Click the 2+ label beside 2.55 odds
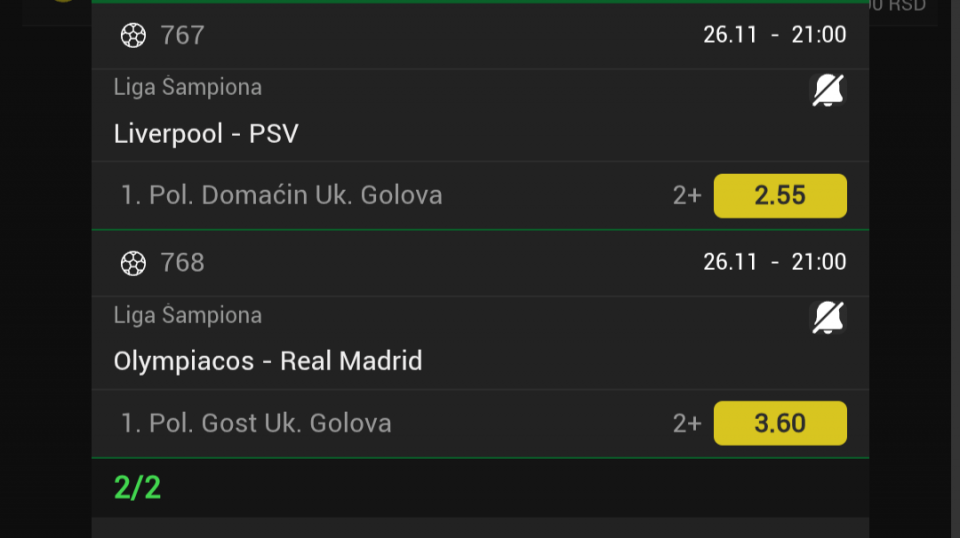Screen dimensions: 960x538 pos(687,196)
